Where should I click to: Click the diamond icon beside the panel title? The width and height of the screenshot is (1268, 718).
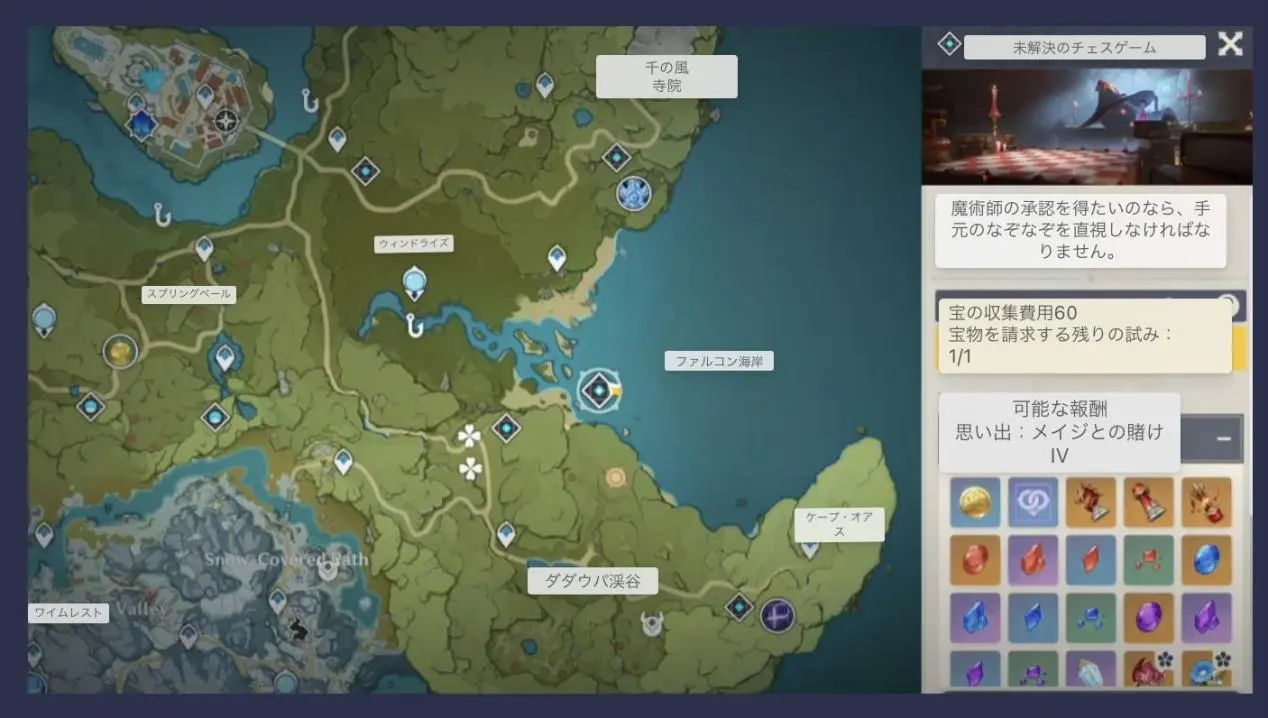click(x=948, y=44)
